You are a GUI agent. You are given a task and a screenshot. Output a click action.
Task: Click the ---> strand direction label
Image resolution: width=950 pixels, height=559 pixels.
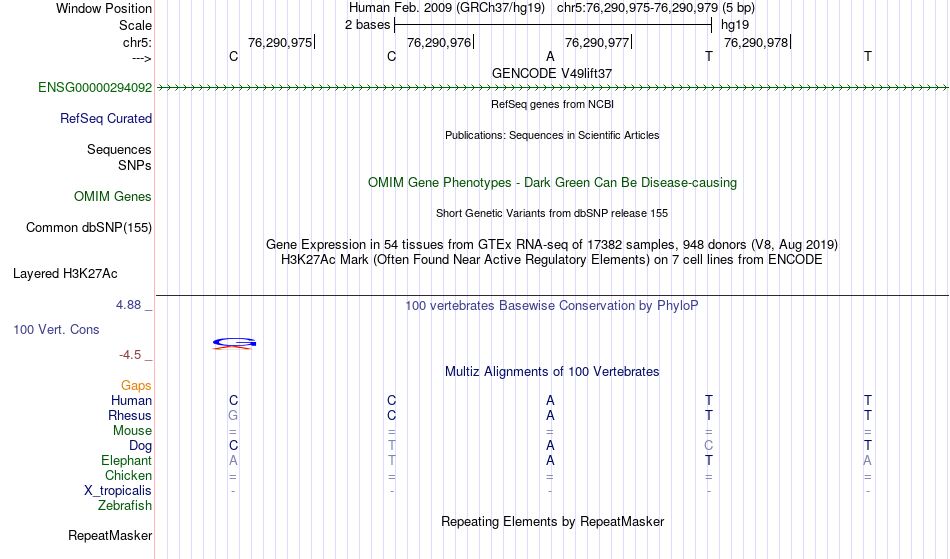coord(142,59)
